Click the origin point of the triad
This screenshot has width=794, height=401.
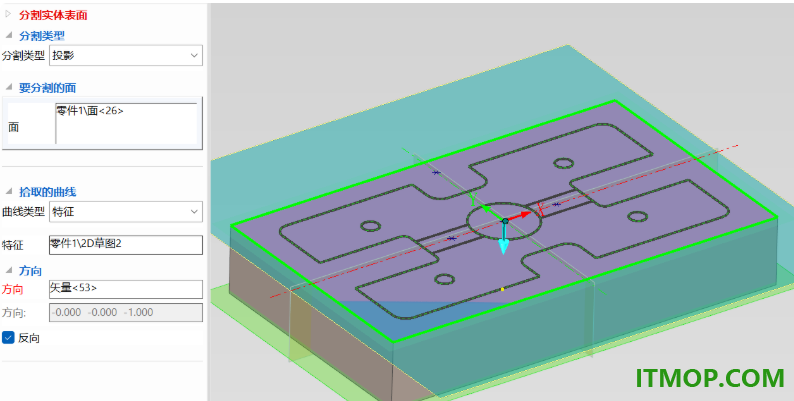click(x=505, y=221)
